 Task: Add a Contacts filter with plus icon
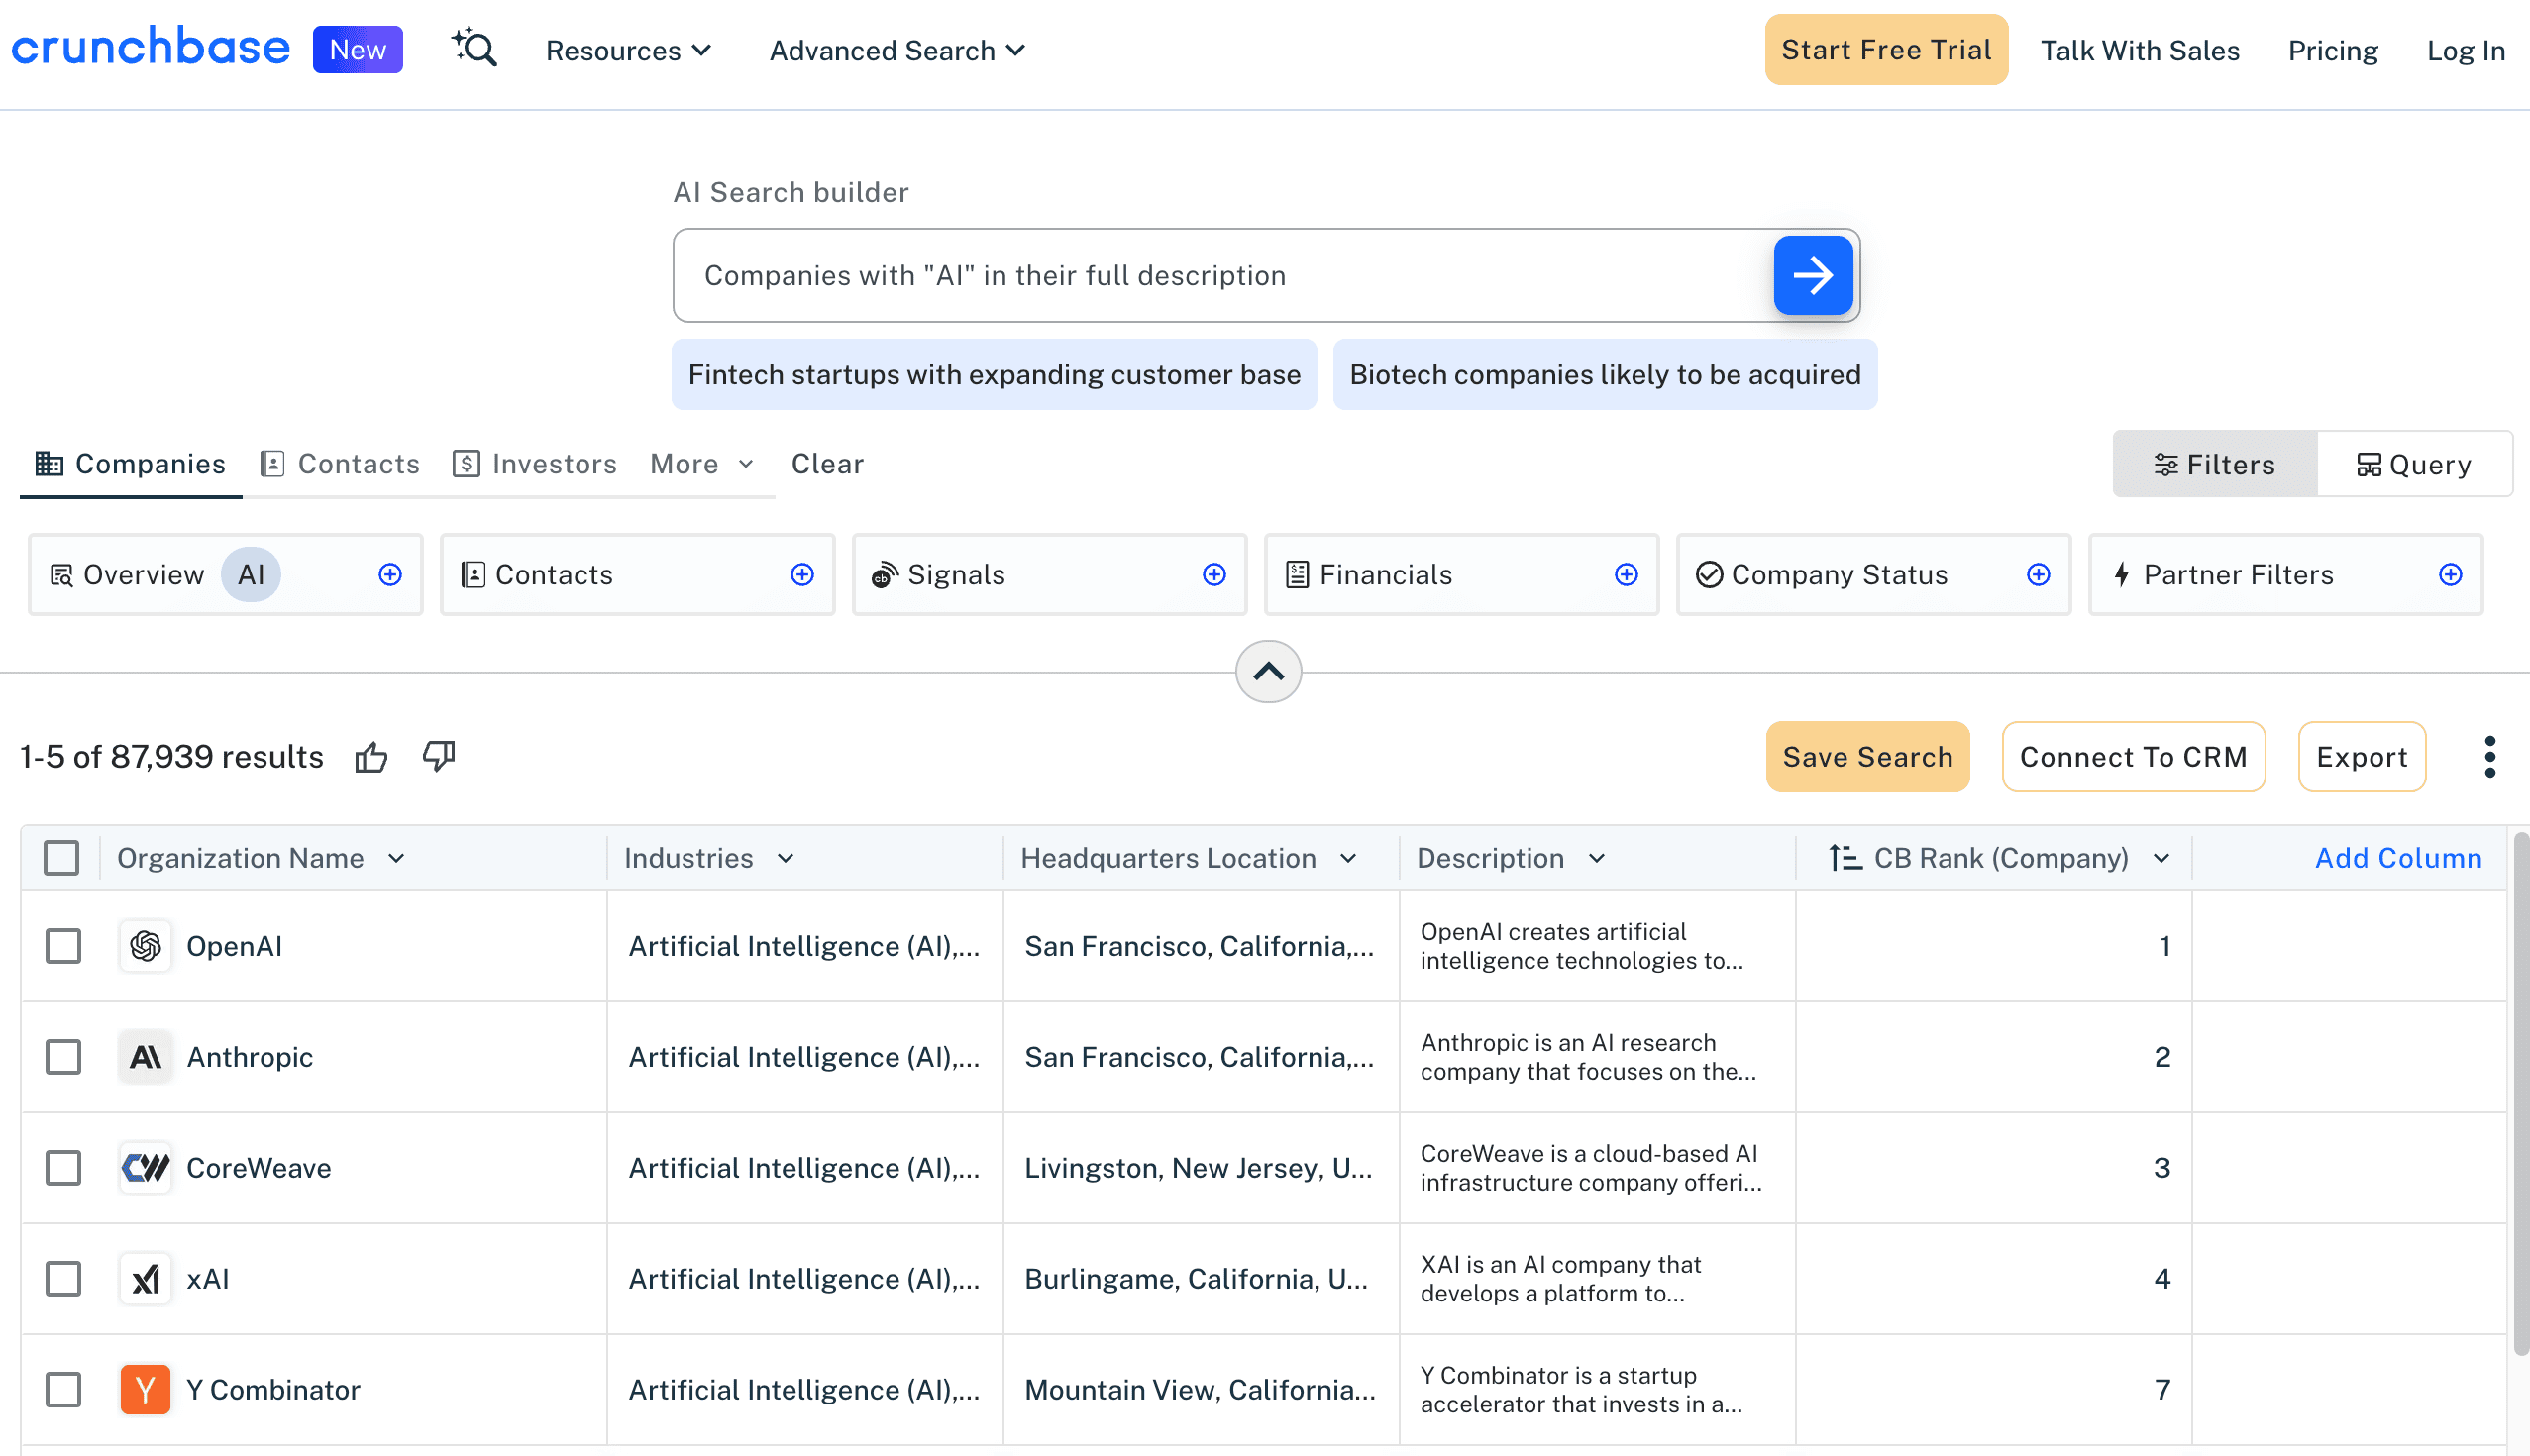802,574
